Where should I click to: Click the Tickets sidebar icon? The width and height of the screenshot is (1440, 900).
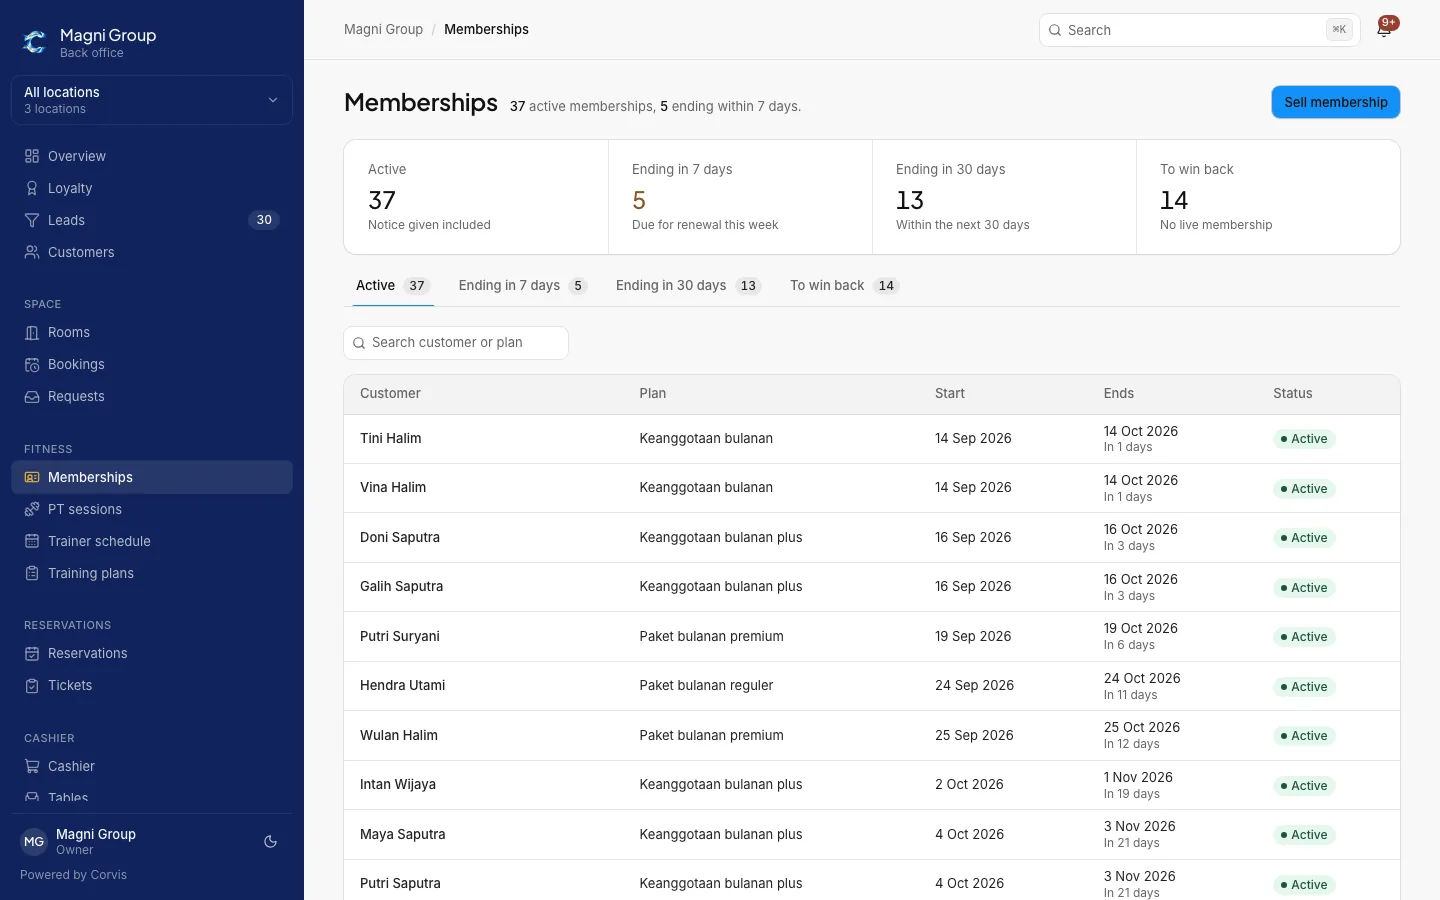(x=32, y=685)
